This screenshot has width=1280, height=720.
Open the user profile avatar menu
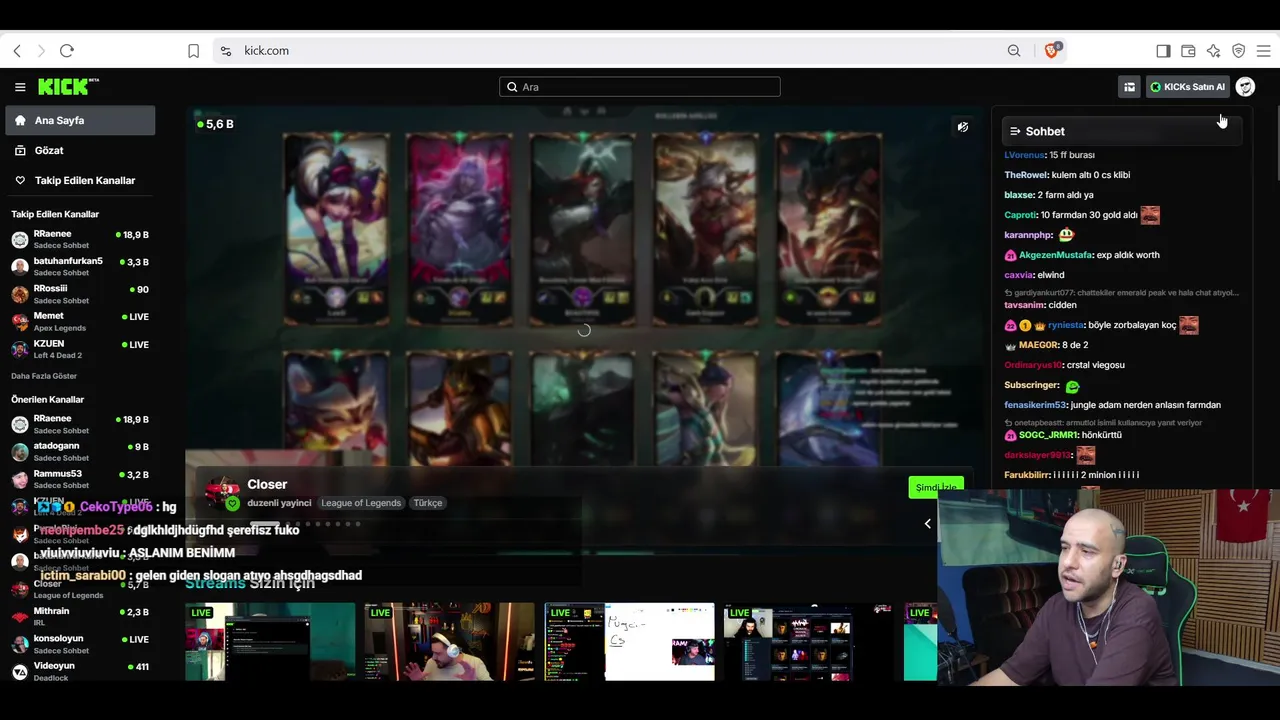(x=1245, y=87)
